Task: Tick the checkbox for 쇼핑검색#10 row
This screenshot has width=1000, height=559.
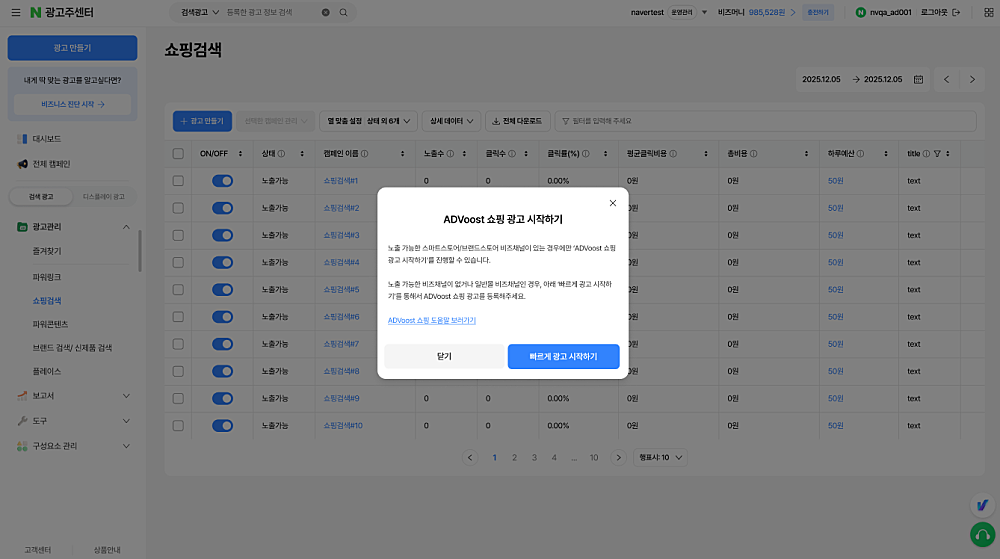Action: pyautogui.click(x=178, y=425)
